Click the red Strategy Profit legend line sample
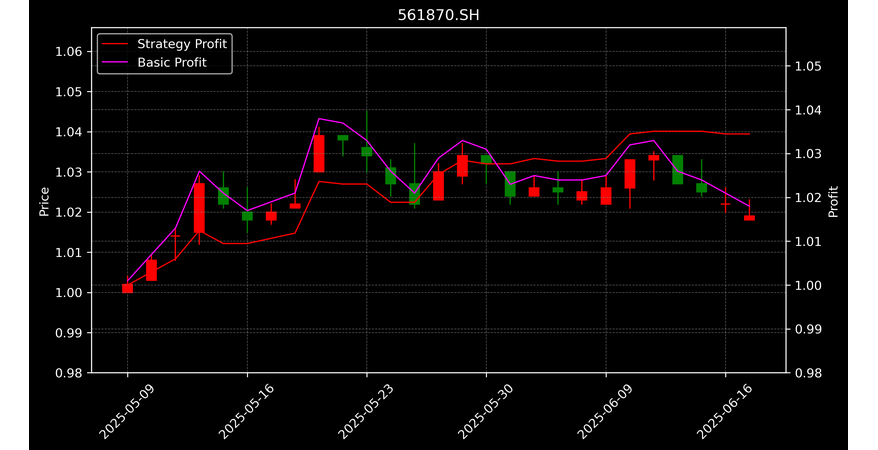This screenshot has height=450, width=878. (115, 44)
